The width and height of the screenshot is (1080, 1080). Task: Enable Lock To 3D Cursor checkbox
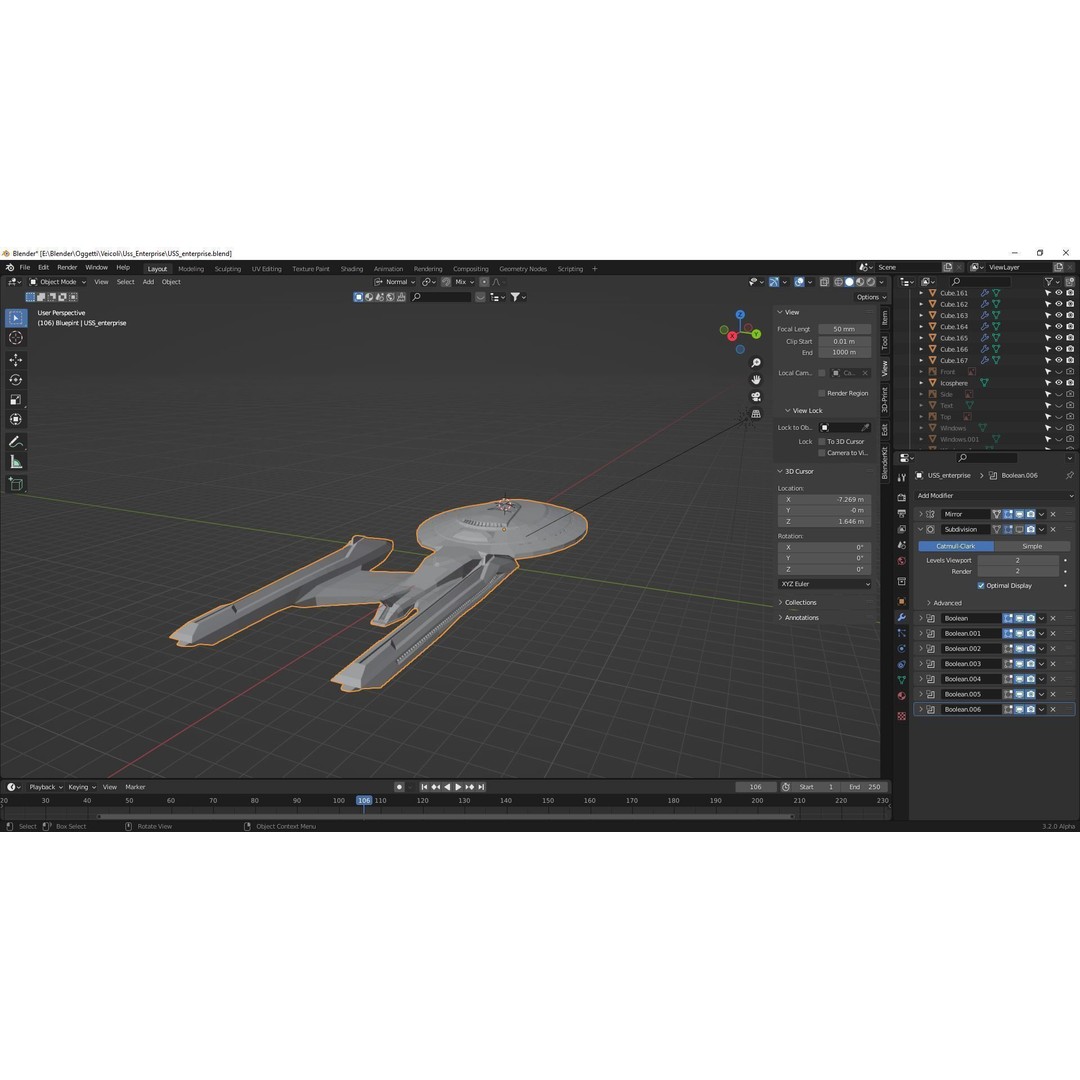(822, 442)
